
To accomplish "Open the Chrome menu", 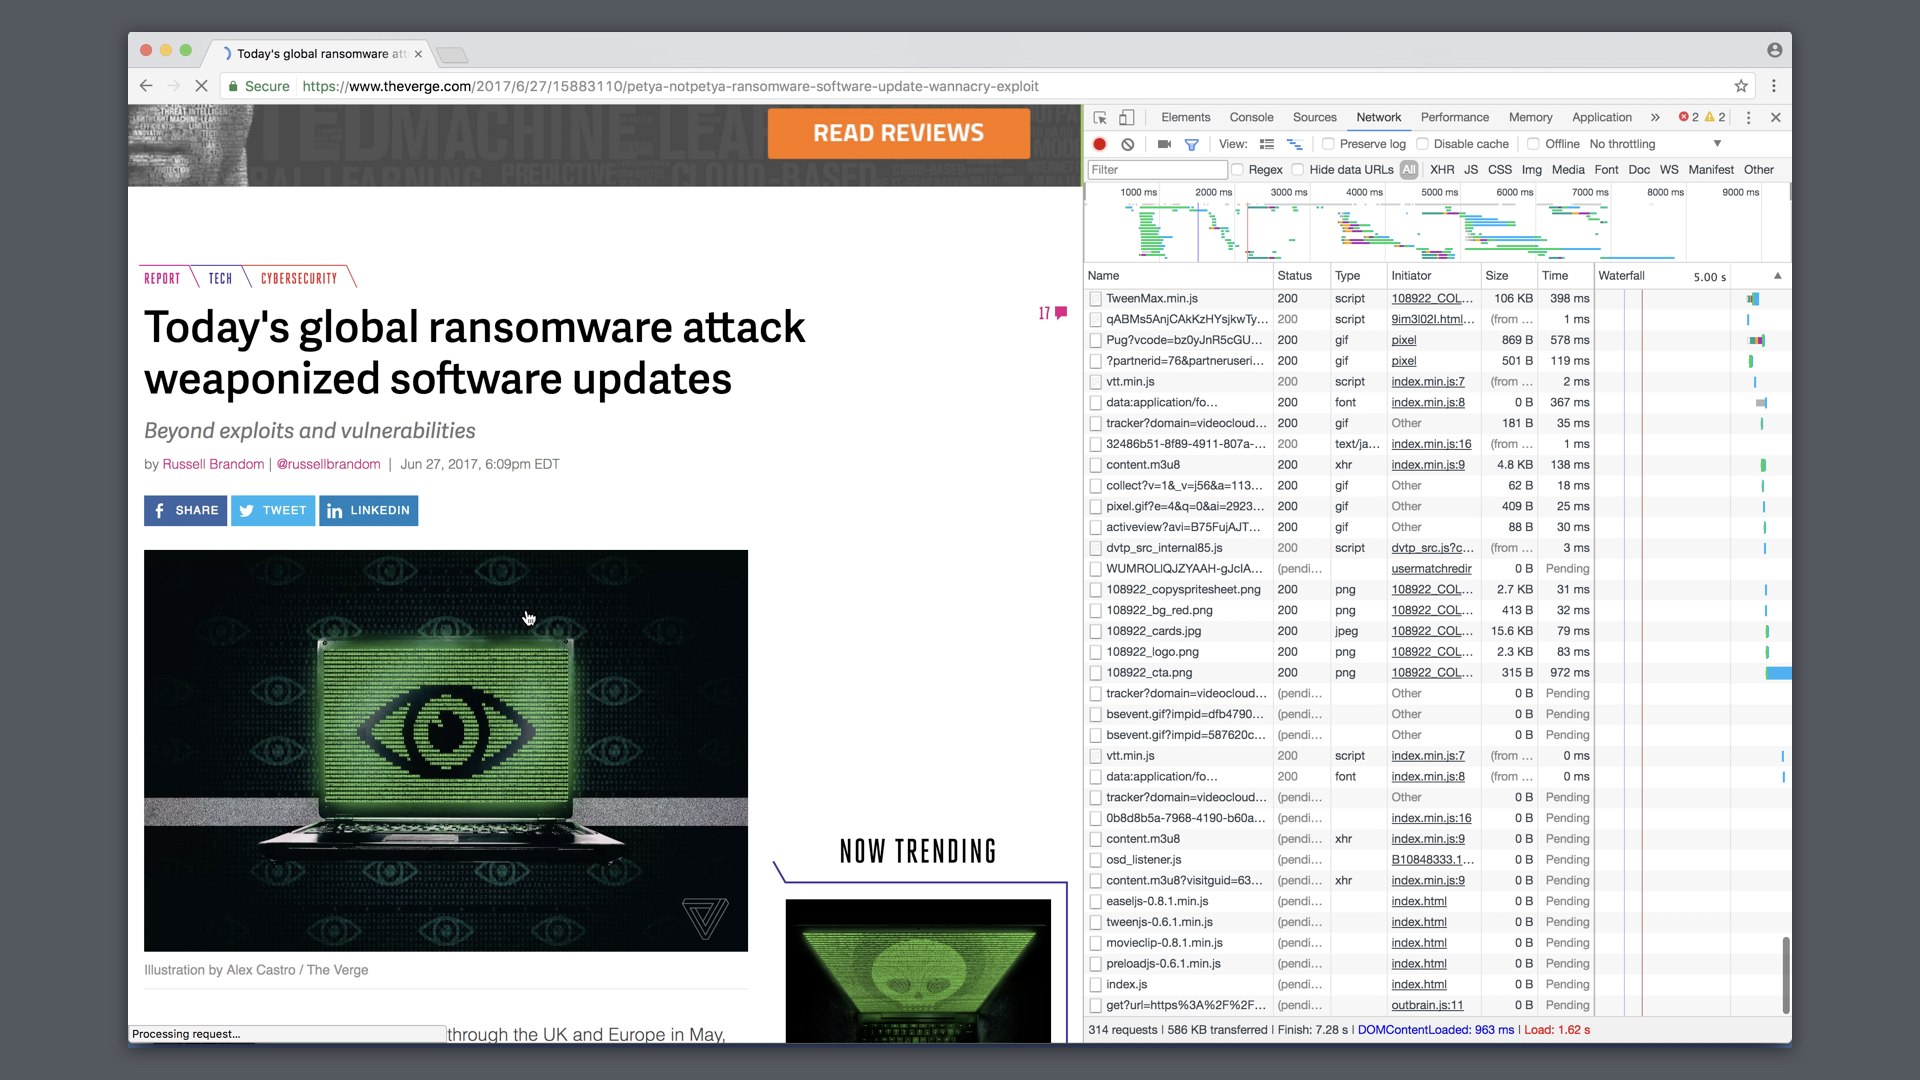I will 1774,86.
